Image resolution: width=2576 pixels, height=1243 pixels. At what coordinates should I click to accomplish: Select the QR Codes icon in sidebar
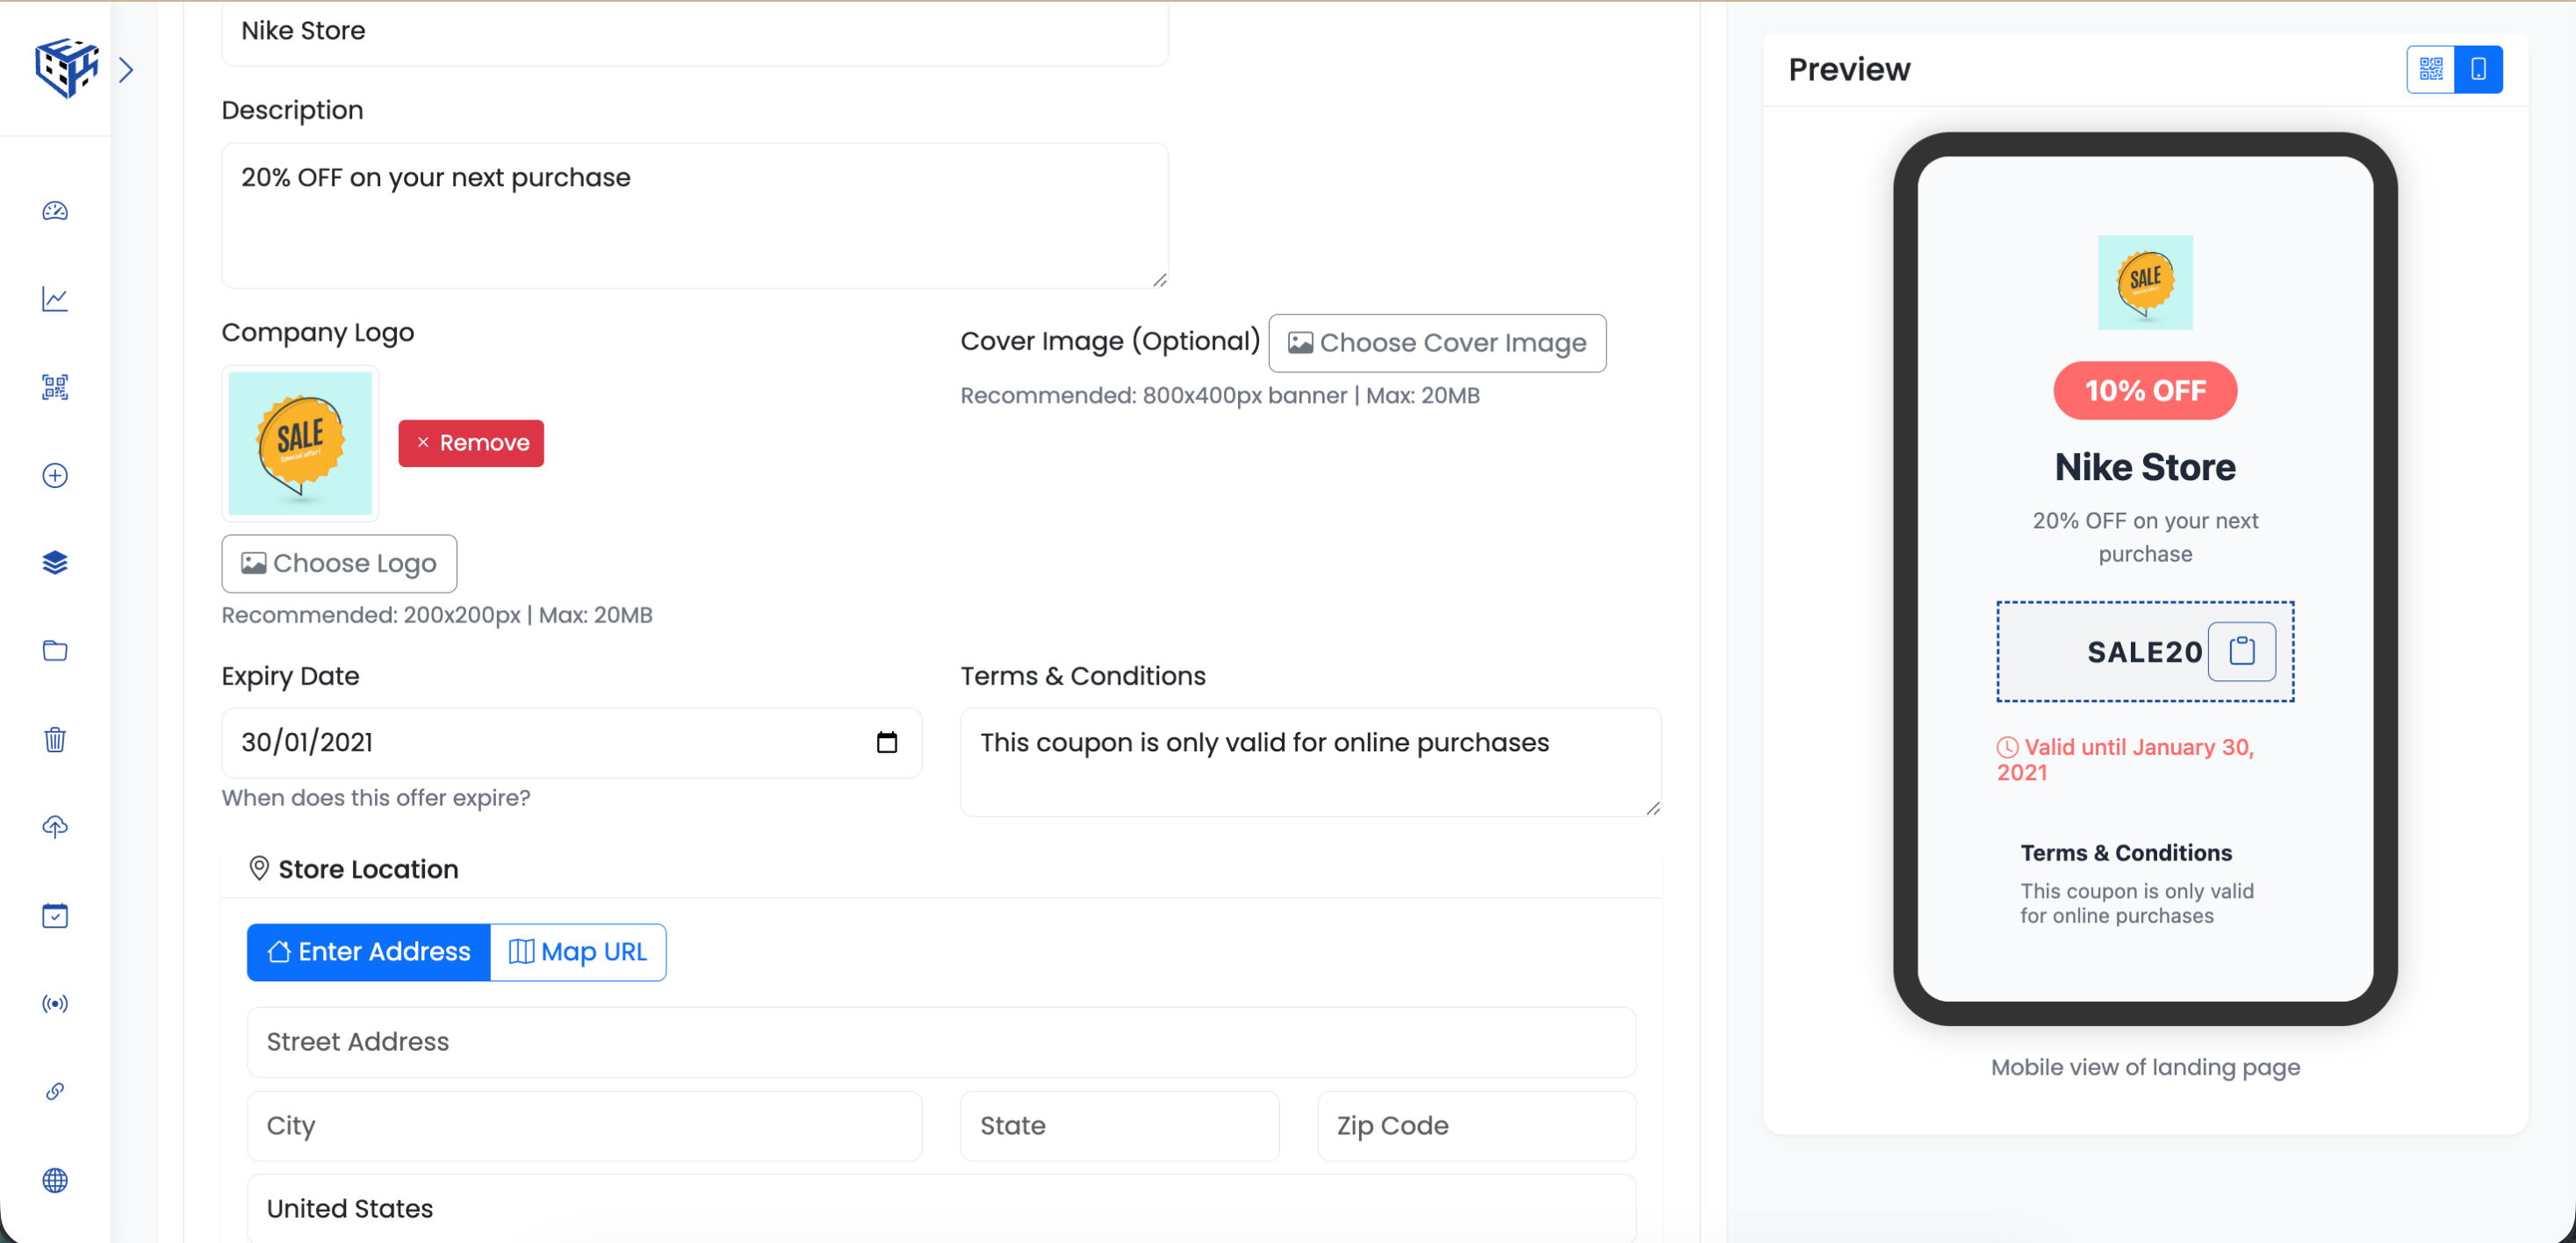(x=54, y=387)
